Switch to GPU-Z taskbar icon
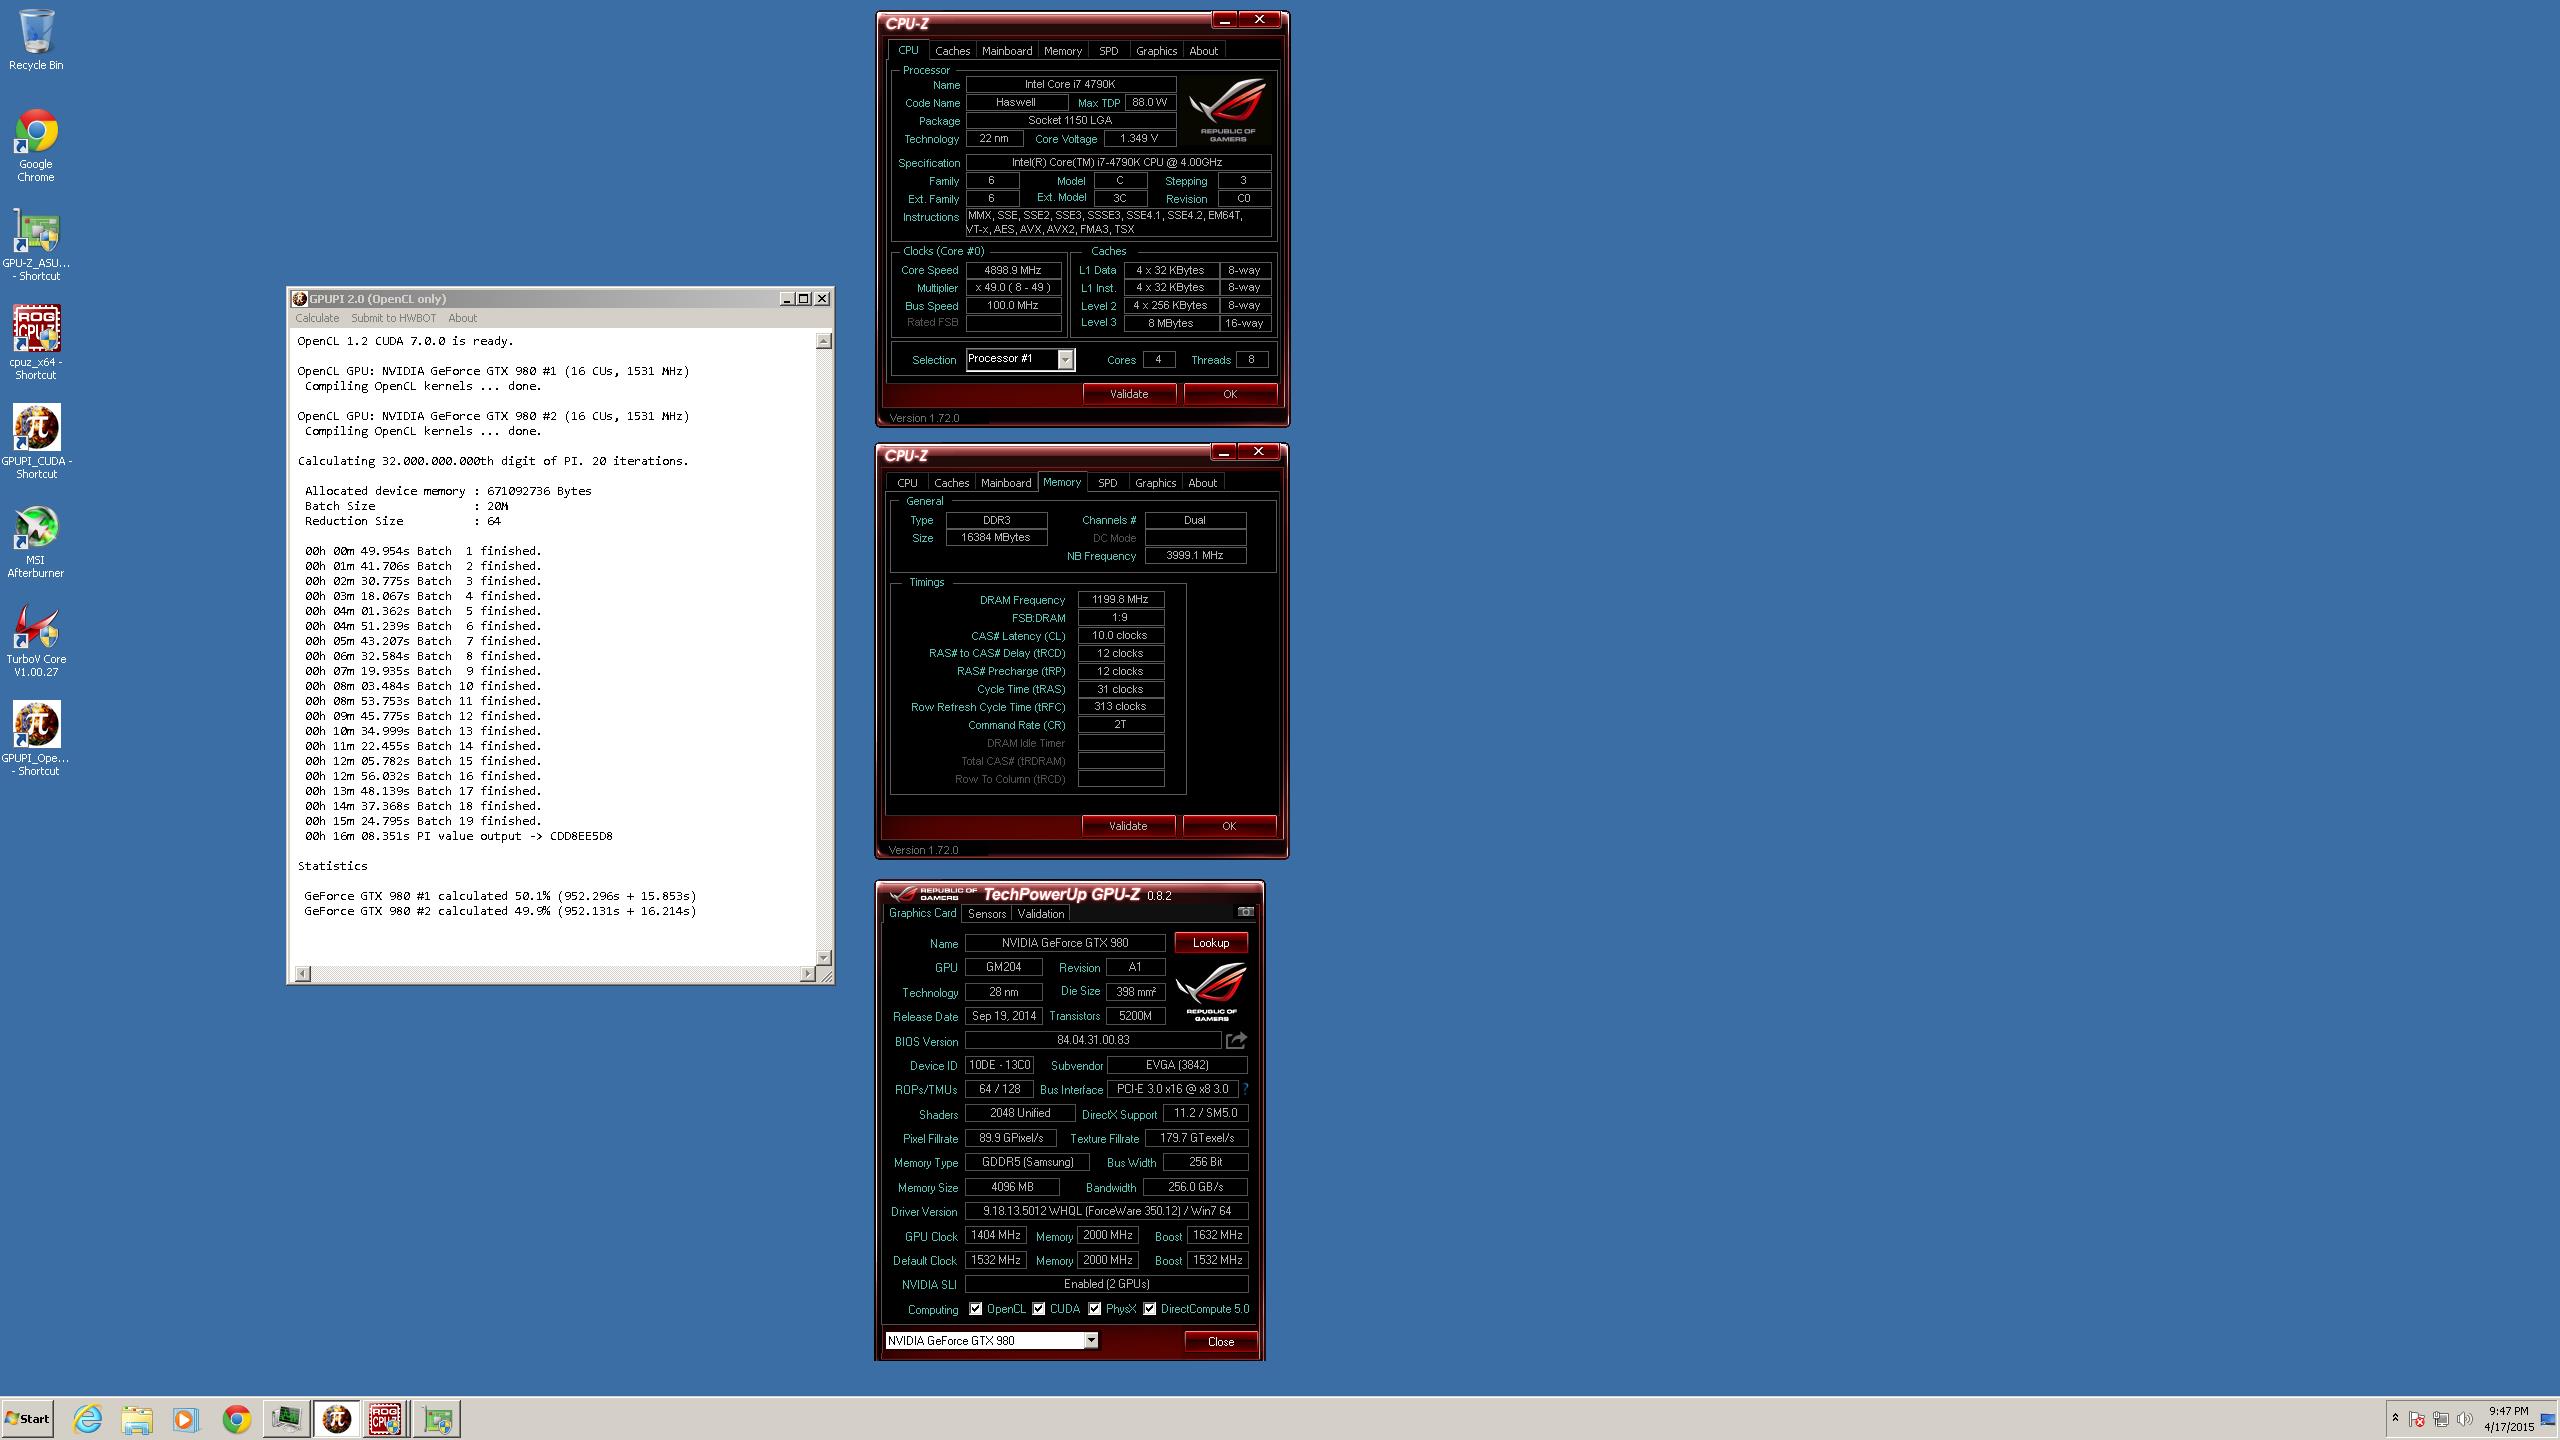This screenshot has width=2560, height=1440. [437, 1419]
